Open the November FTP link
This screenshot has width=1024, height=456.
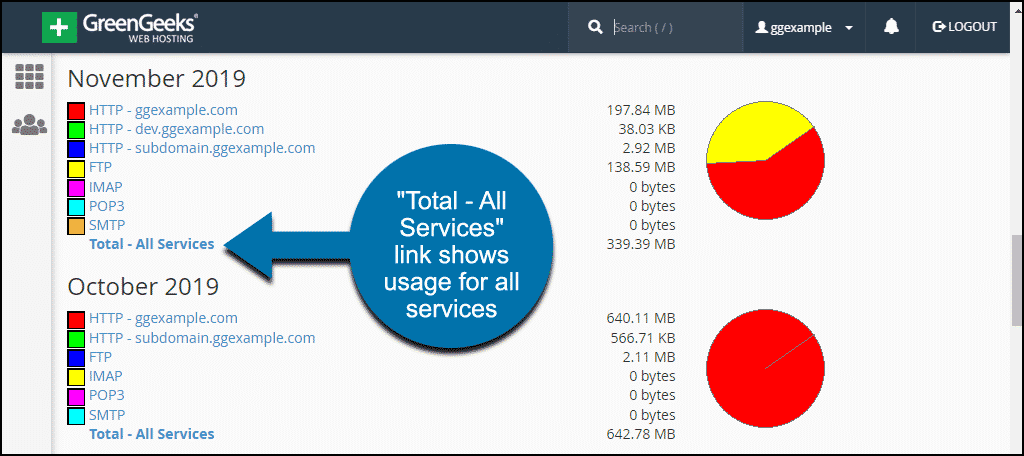[100, 167]
